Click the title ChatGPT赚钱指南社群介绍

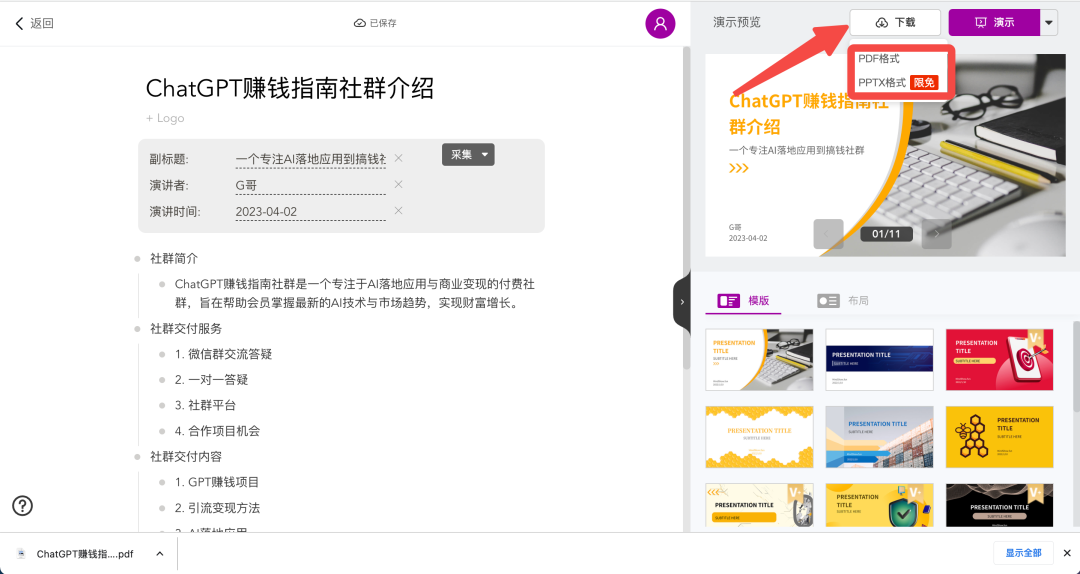pyautogui.click(x=290, y=89)
